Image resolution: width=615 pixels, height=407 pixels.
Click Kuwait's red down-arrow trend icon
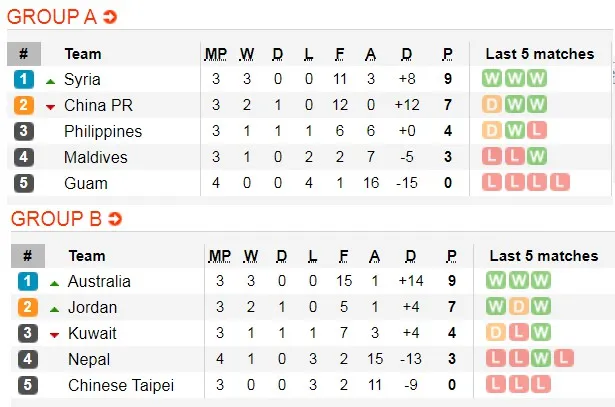tap(53, 334)
